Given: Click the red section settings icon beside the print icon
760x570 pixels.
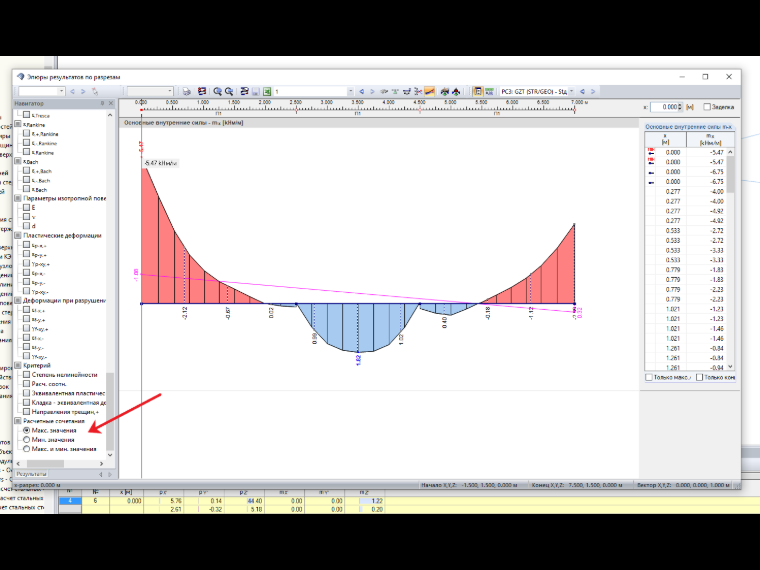Looking at the screenshot, I should pos(202,92).
